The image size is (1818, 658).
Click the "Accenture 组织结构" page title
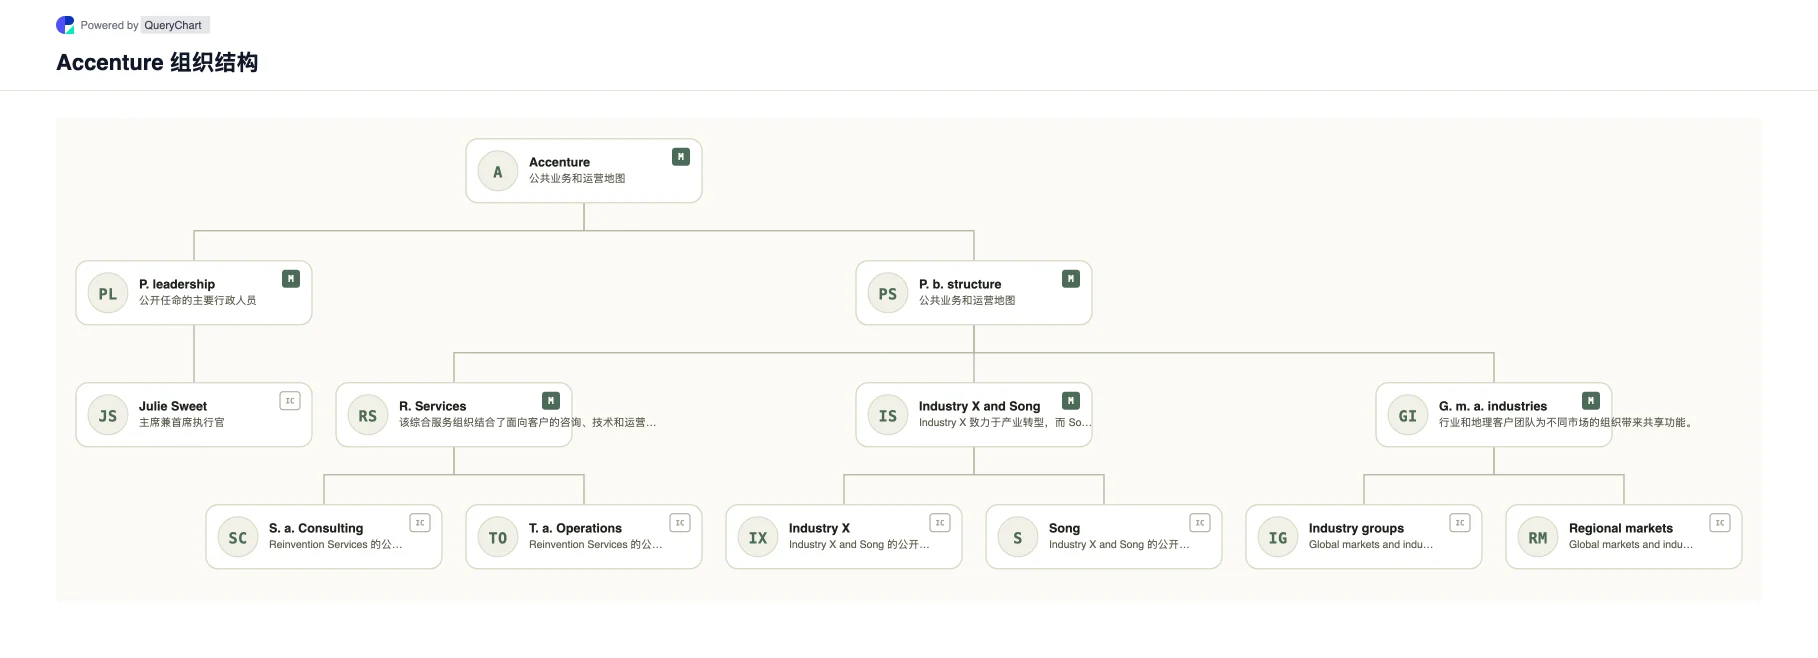pyautogui.click(x=157, y=62)
